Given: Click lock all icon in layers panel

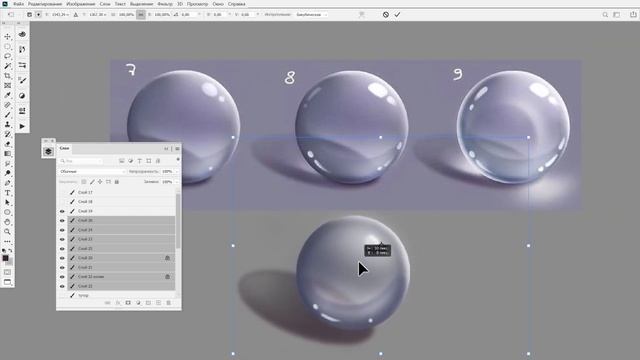Looking at the screenshot, I should coord(117,182).
